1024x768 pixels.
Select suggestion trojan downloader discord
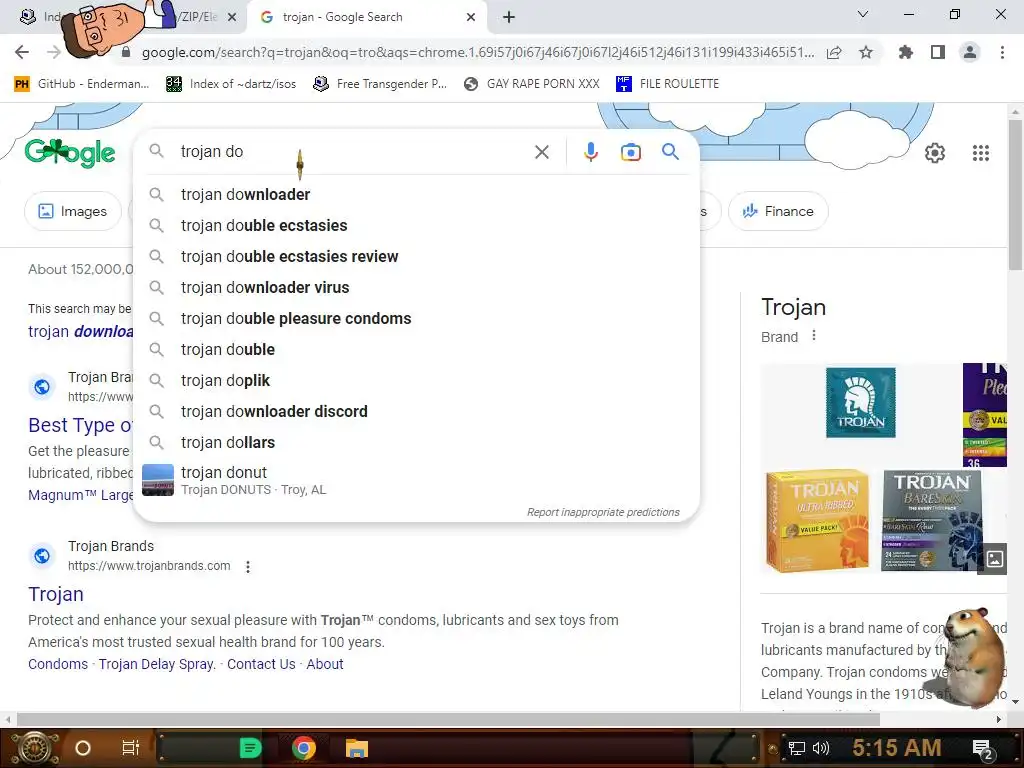[416, 411]
